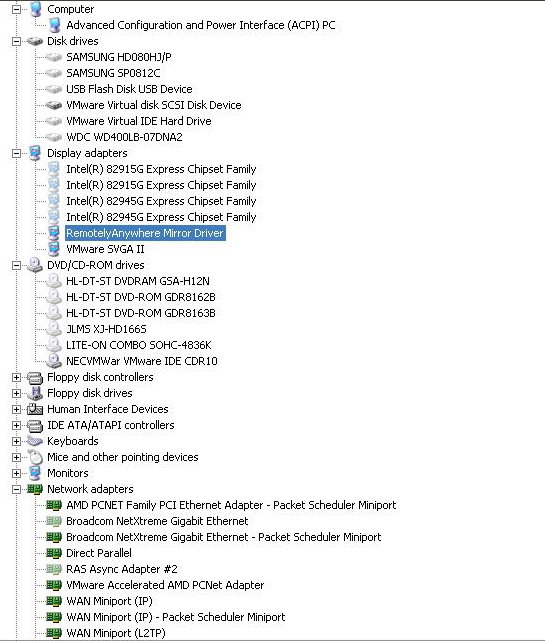Click the Network adapters label

(x=90, y=489)
